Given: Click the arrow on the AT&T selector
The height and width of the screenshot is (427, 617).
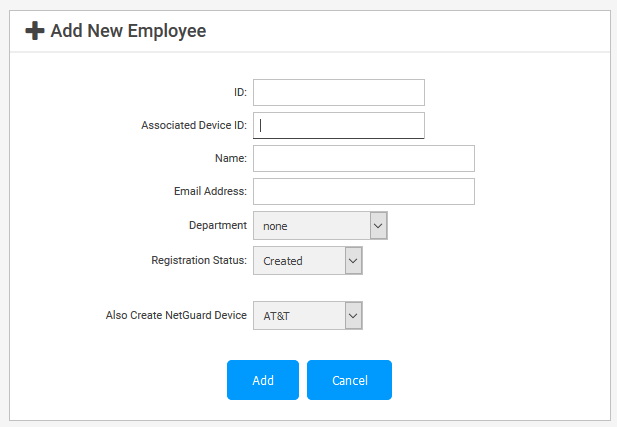Looking at the screenshot, I should [x=353, y=316].
